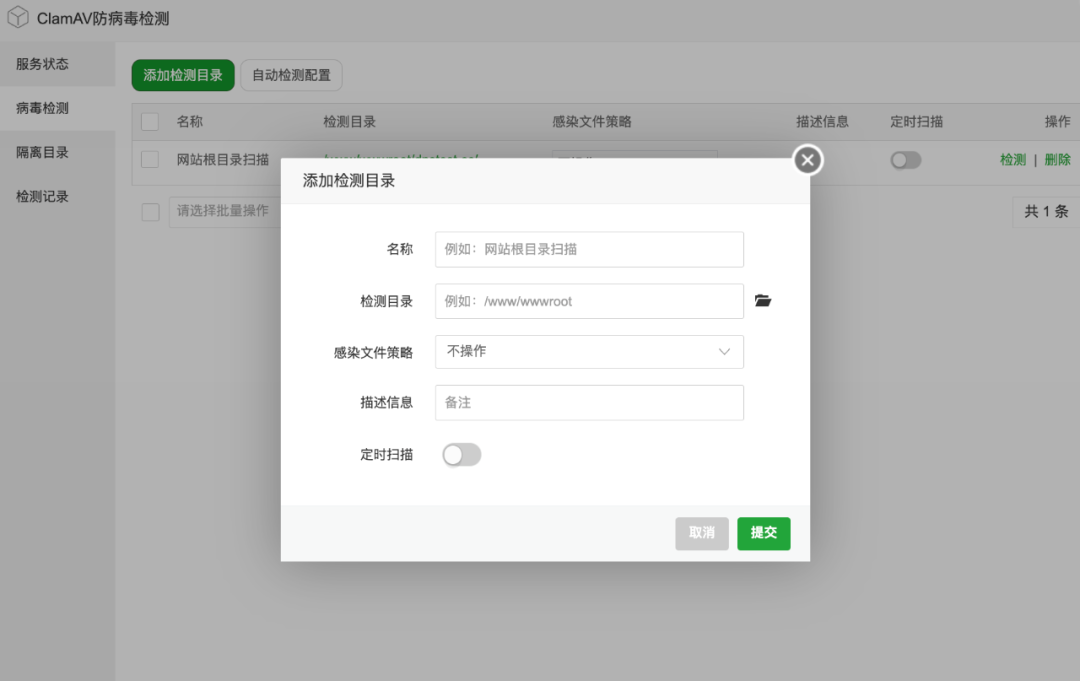
Task: Open the 感染文件策略 dropdown showing 不操作
Action: point(589,352)
